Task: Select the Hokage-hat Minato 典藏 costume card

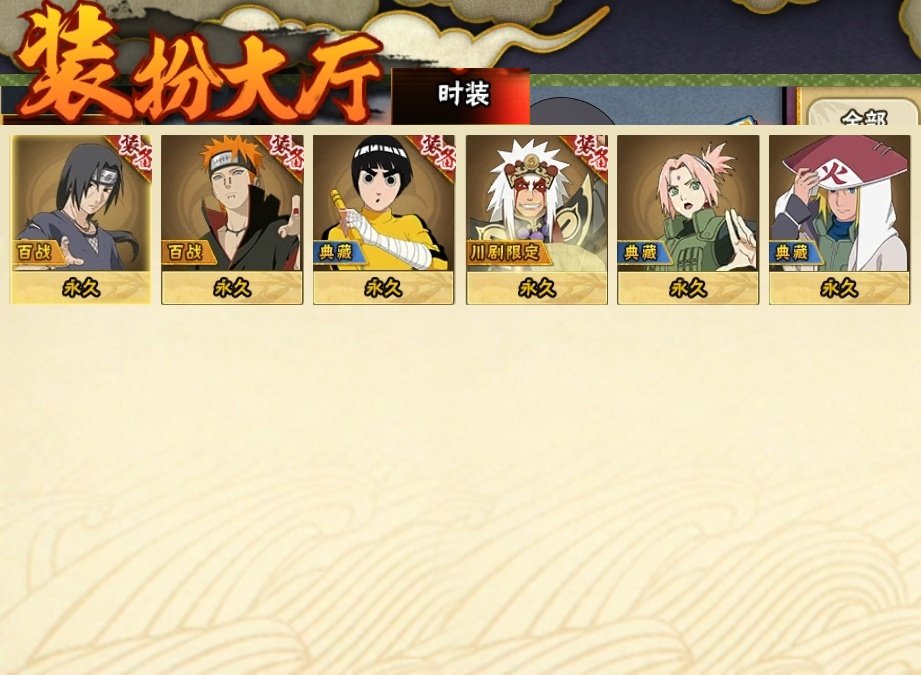Action: [839, 219]
